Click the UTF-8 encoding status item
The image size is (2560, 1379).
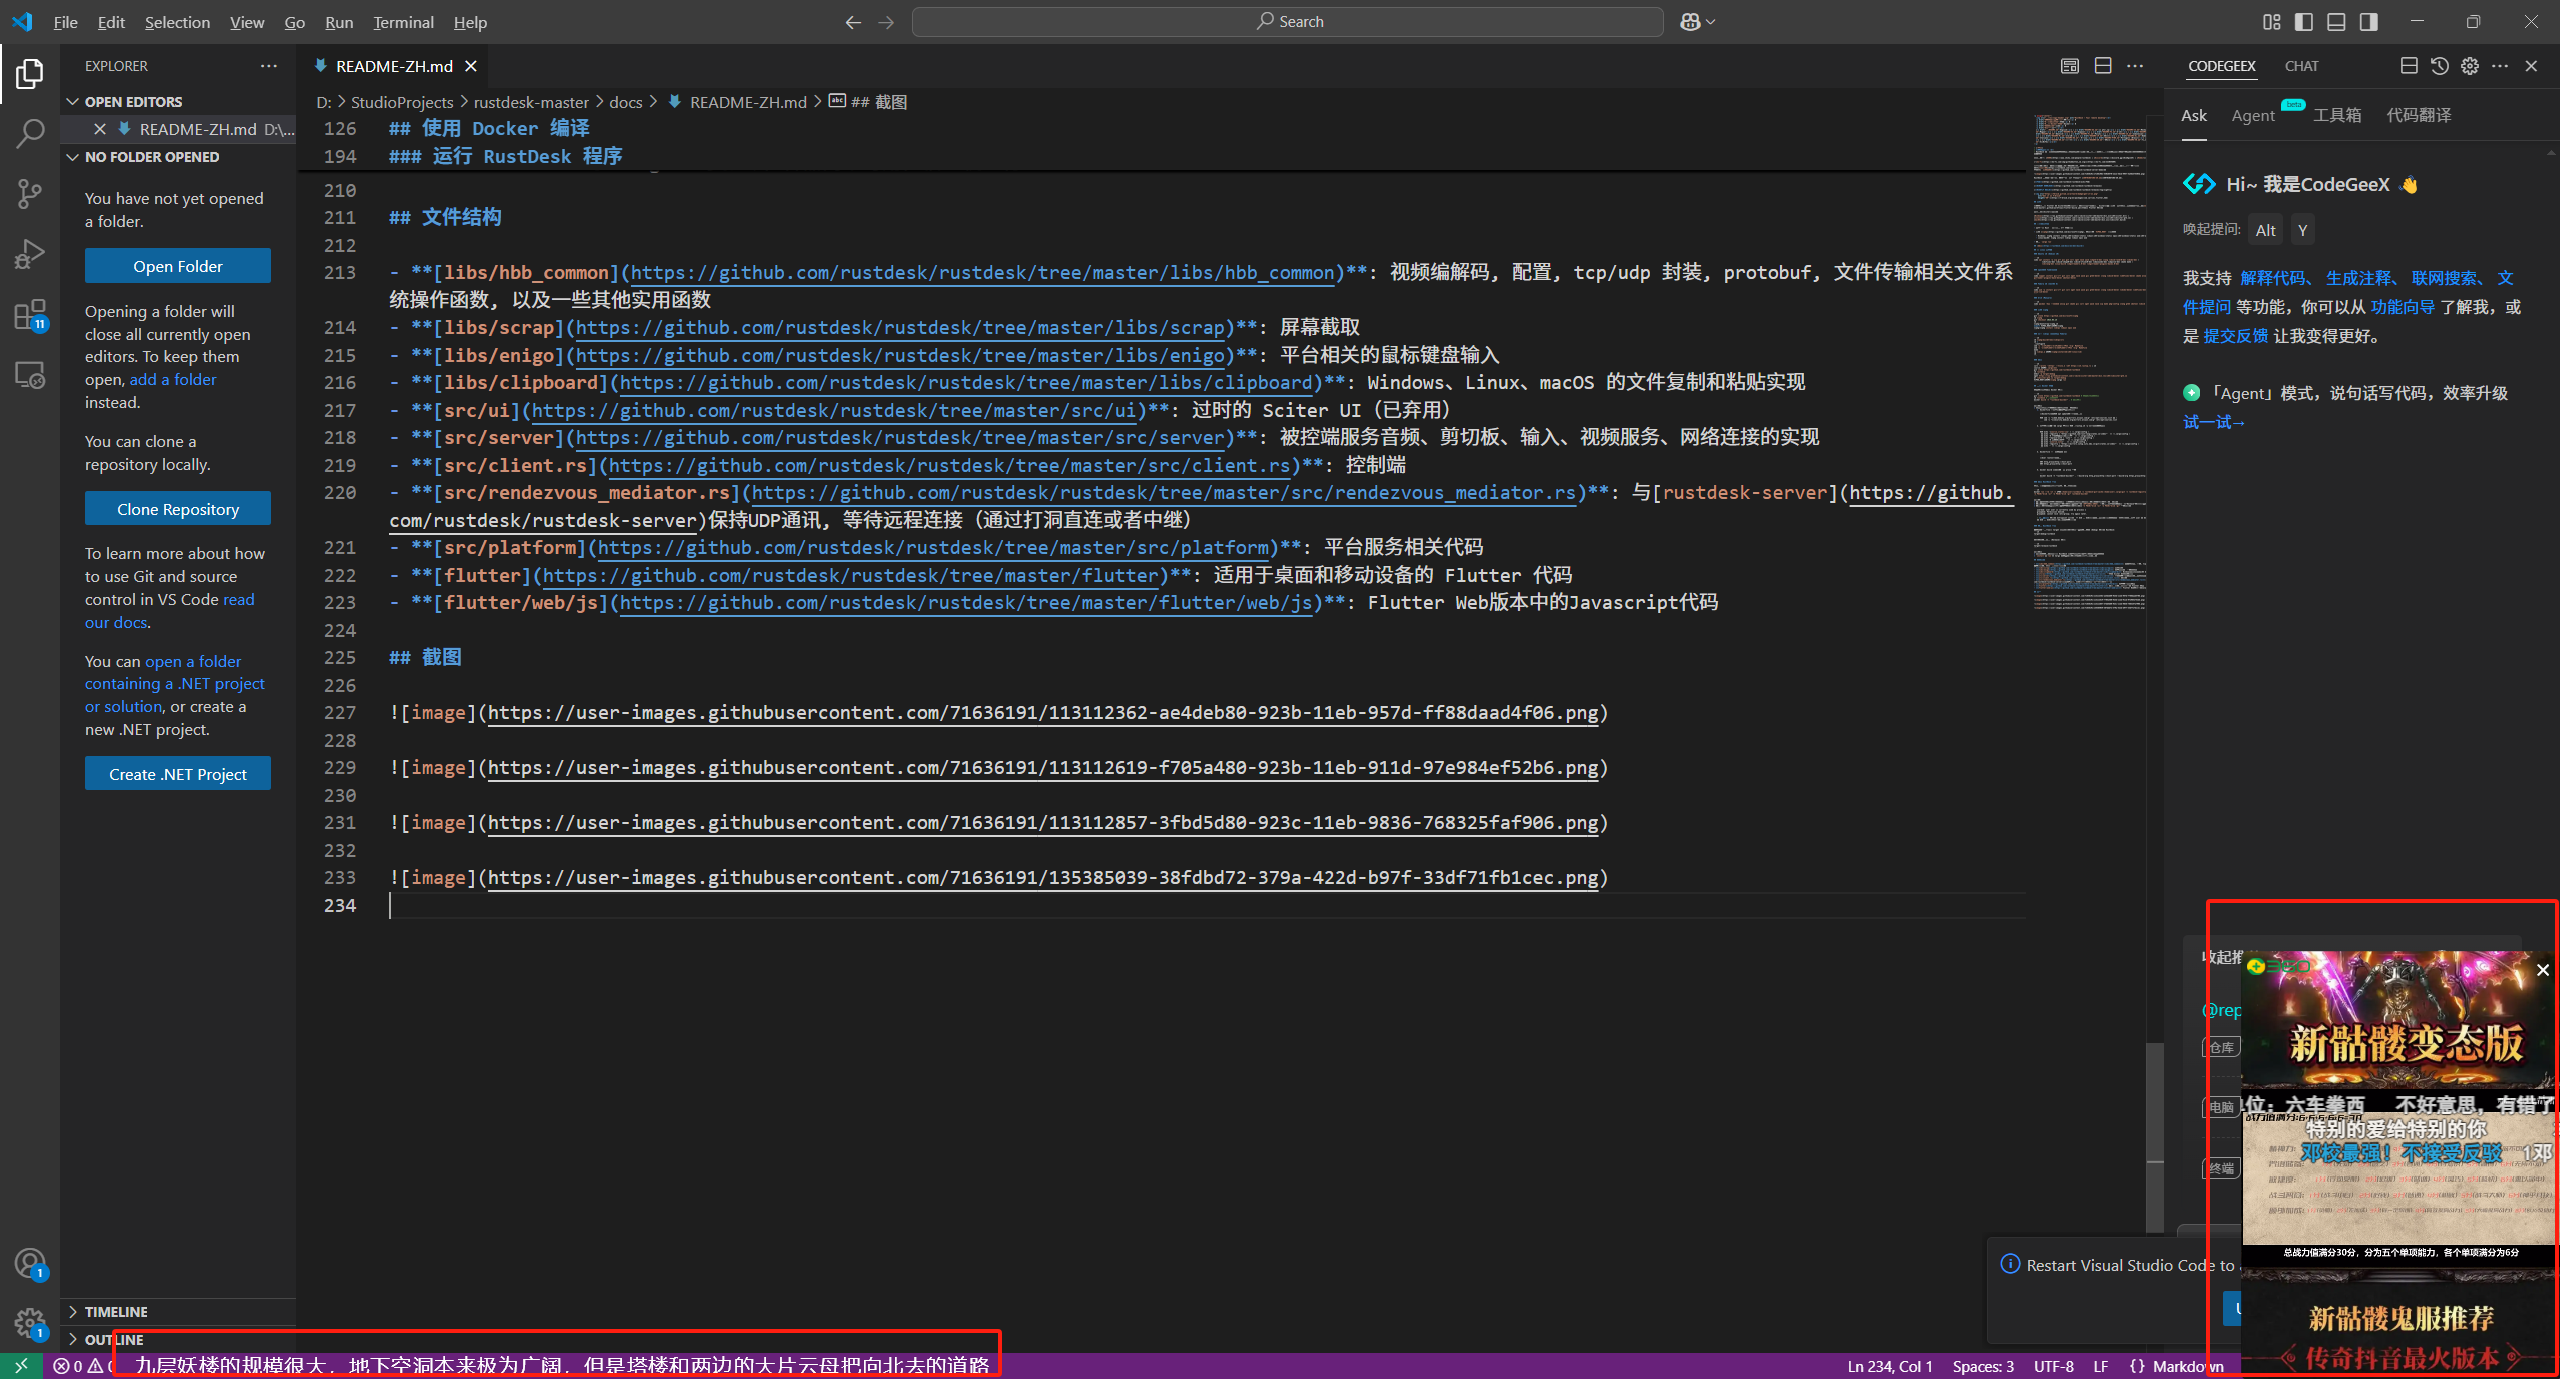click(x=2053, y=1366)
